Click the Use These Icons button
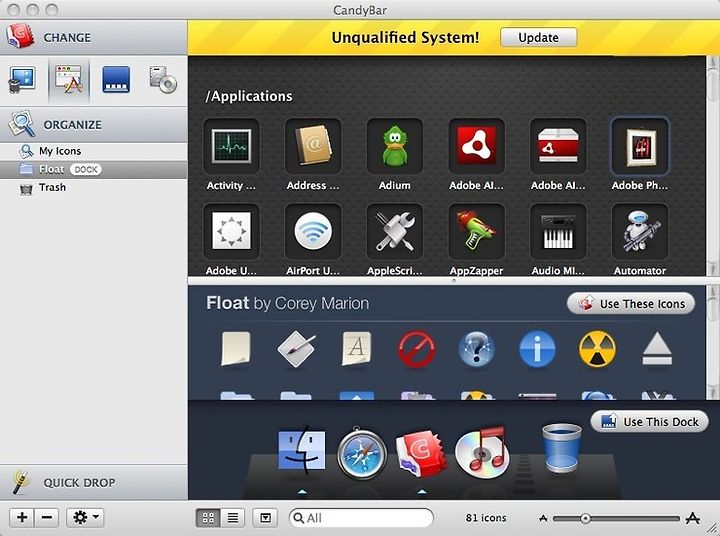This screenshot has height=536, width=720. 631,304
